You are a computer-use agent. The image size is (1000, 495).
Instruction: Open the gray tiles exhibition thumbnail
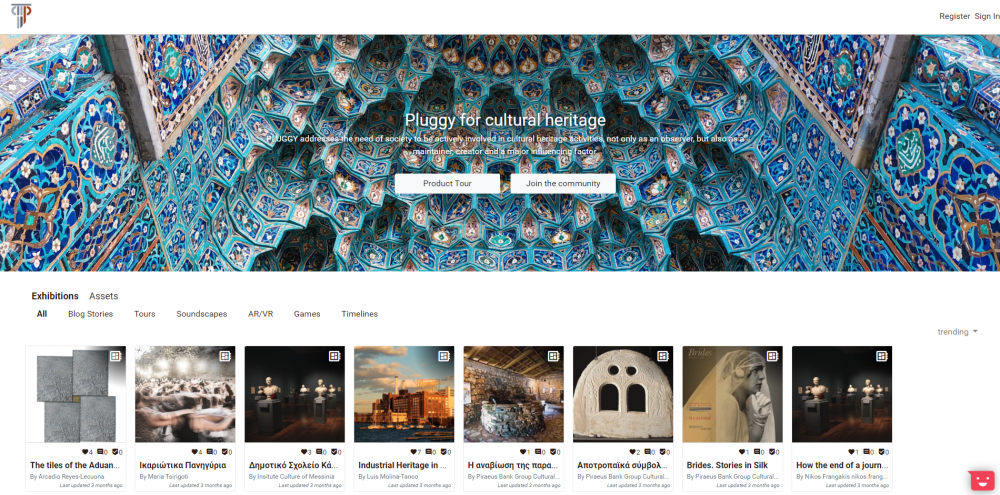coord(76,394)
